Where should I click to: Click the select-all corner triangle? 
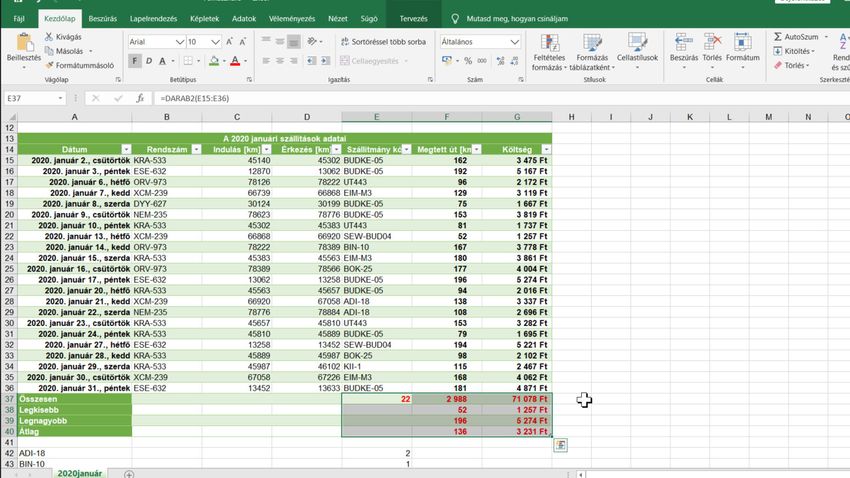point(9,117)
